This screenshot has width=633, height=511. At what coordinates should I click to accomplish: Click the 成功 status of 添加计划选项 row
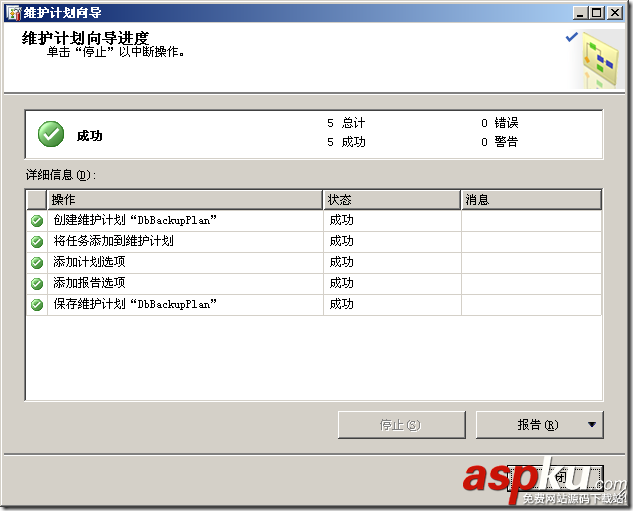(342, 262)
